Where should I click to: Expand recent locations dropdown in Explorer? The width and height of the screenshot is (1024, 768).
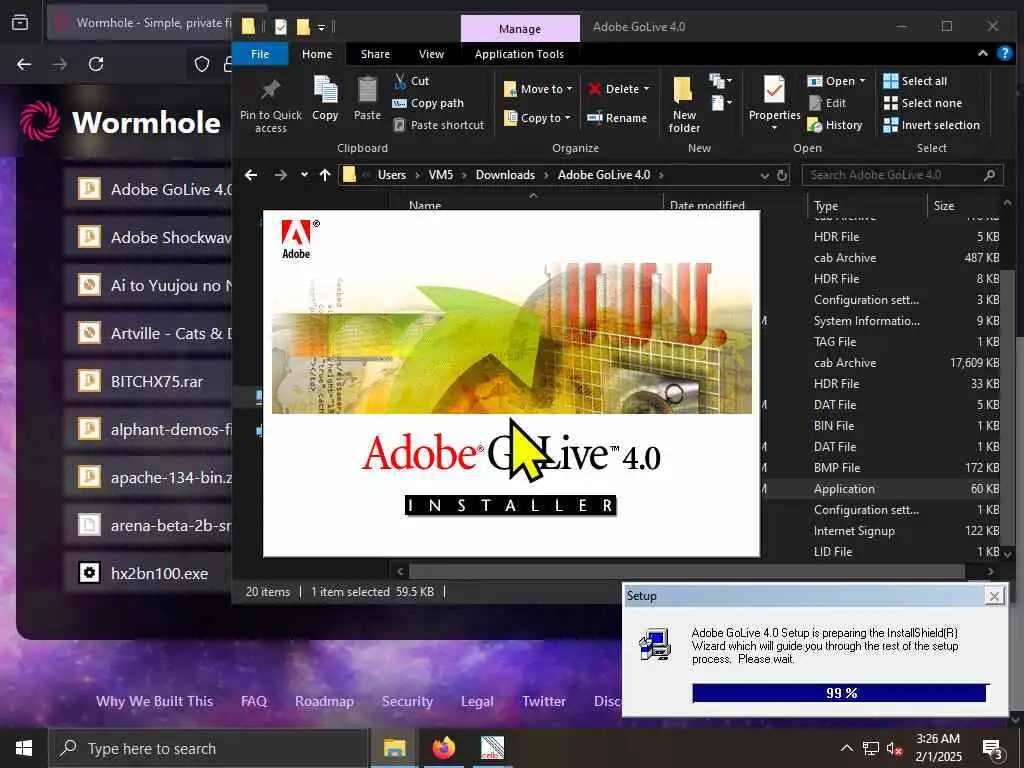click(304, 175)
